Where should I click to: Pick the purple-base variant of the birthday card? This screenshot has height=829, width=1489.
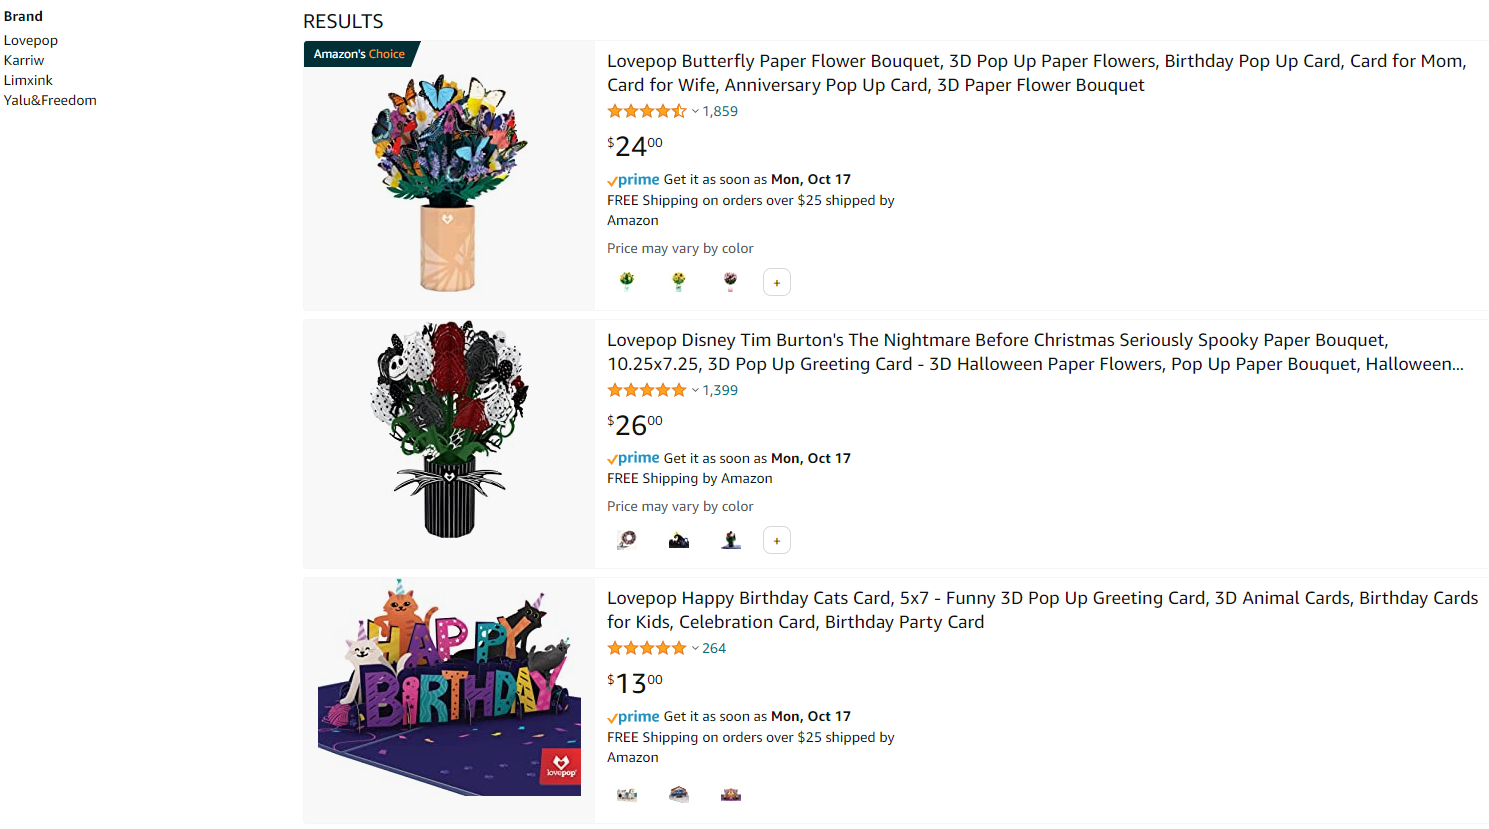point(731,795)
